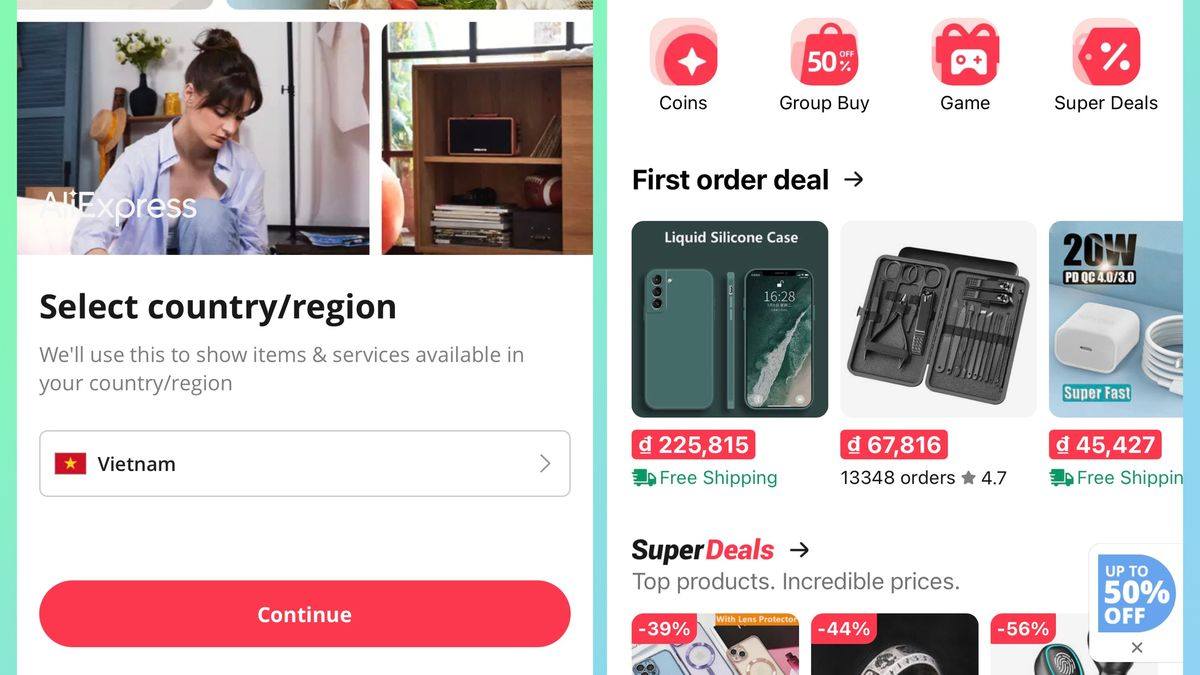
Task: Open the Vietnam country selector
Action: pyautogui.click(x=305, y=464)
